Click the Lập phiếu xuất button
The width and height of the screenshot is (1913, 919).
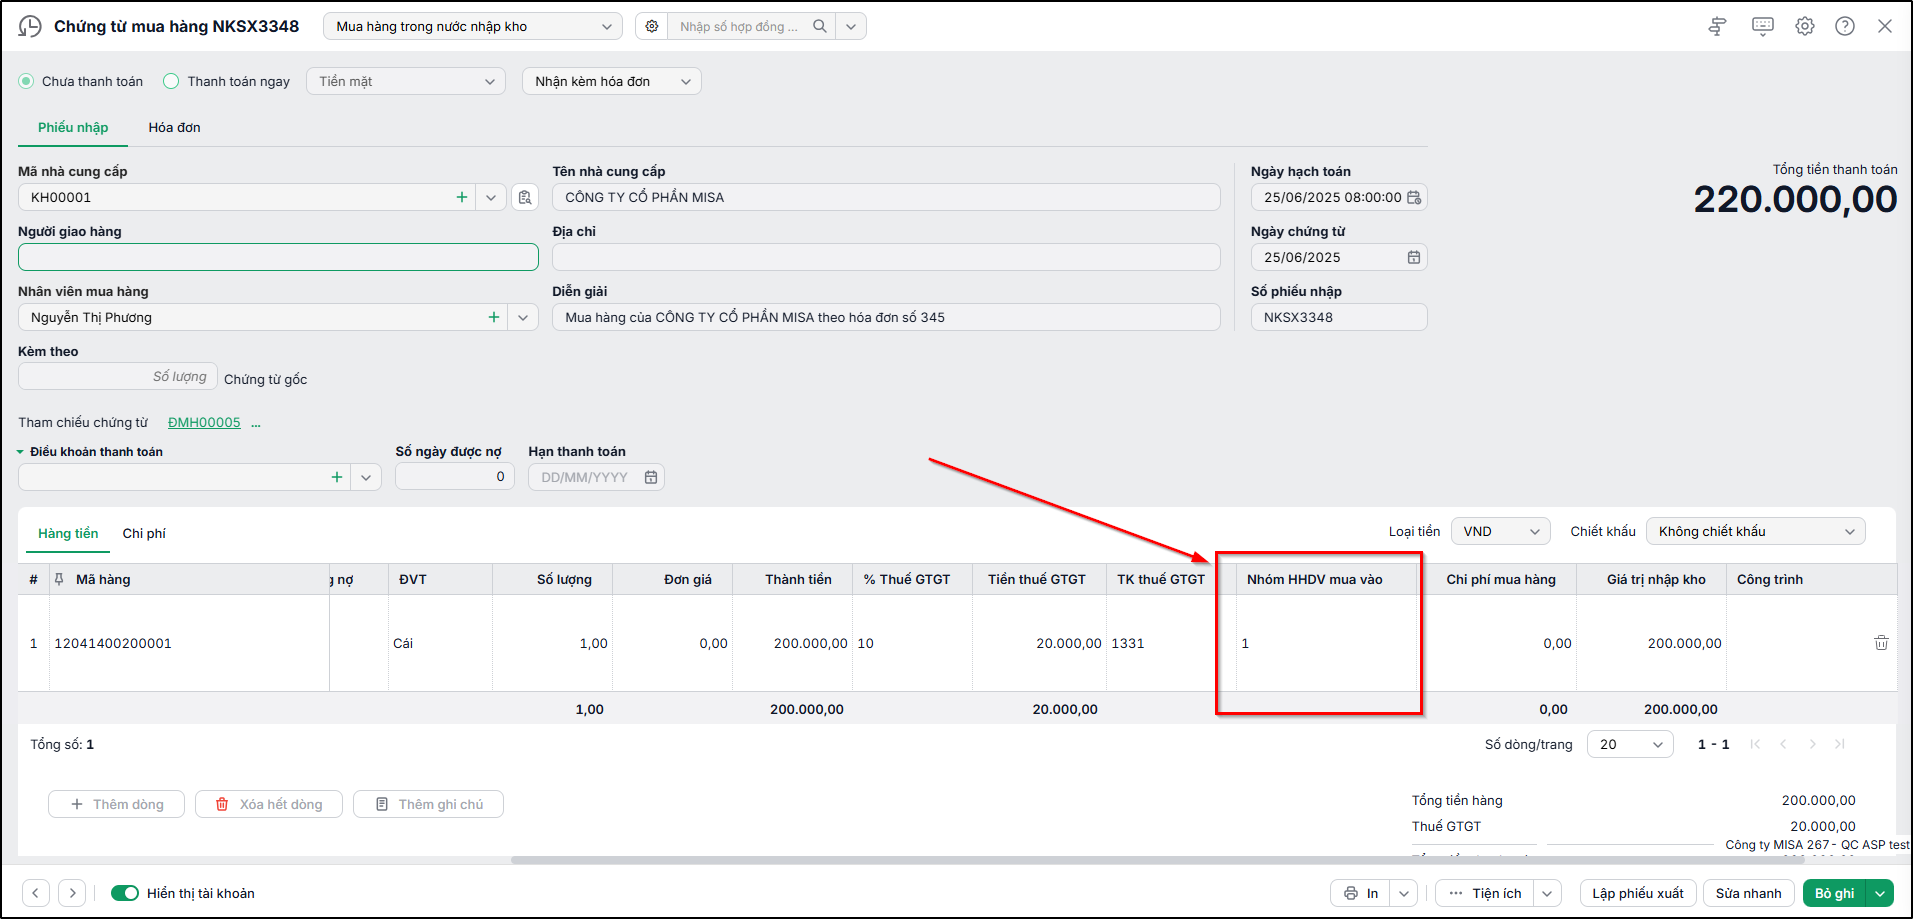tap(1638, 893)
